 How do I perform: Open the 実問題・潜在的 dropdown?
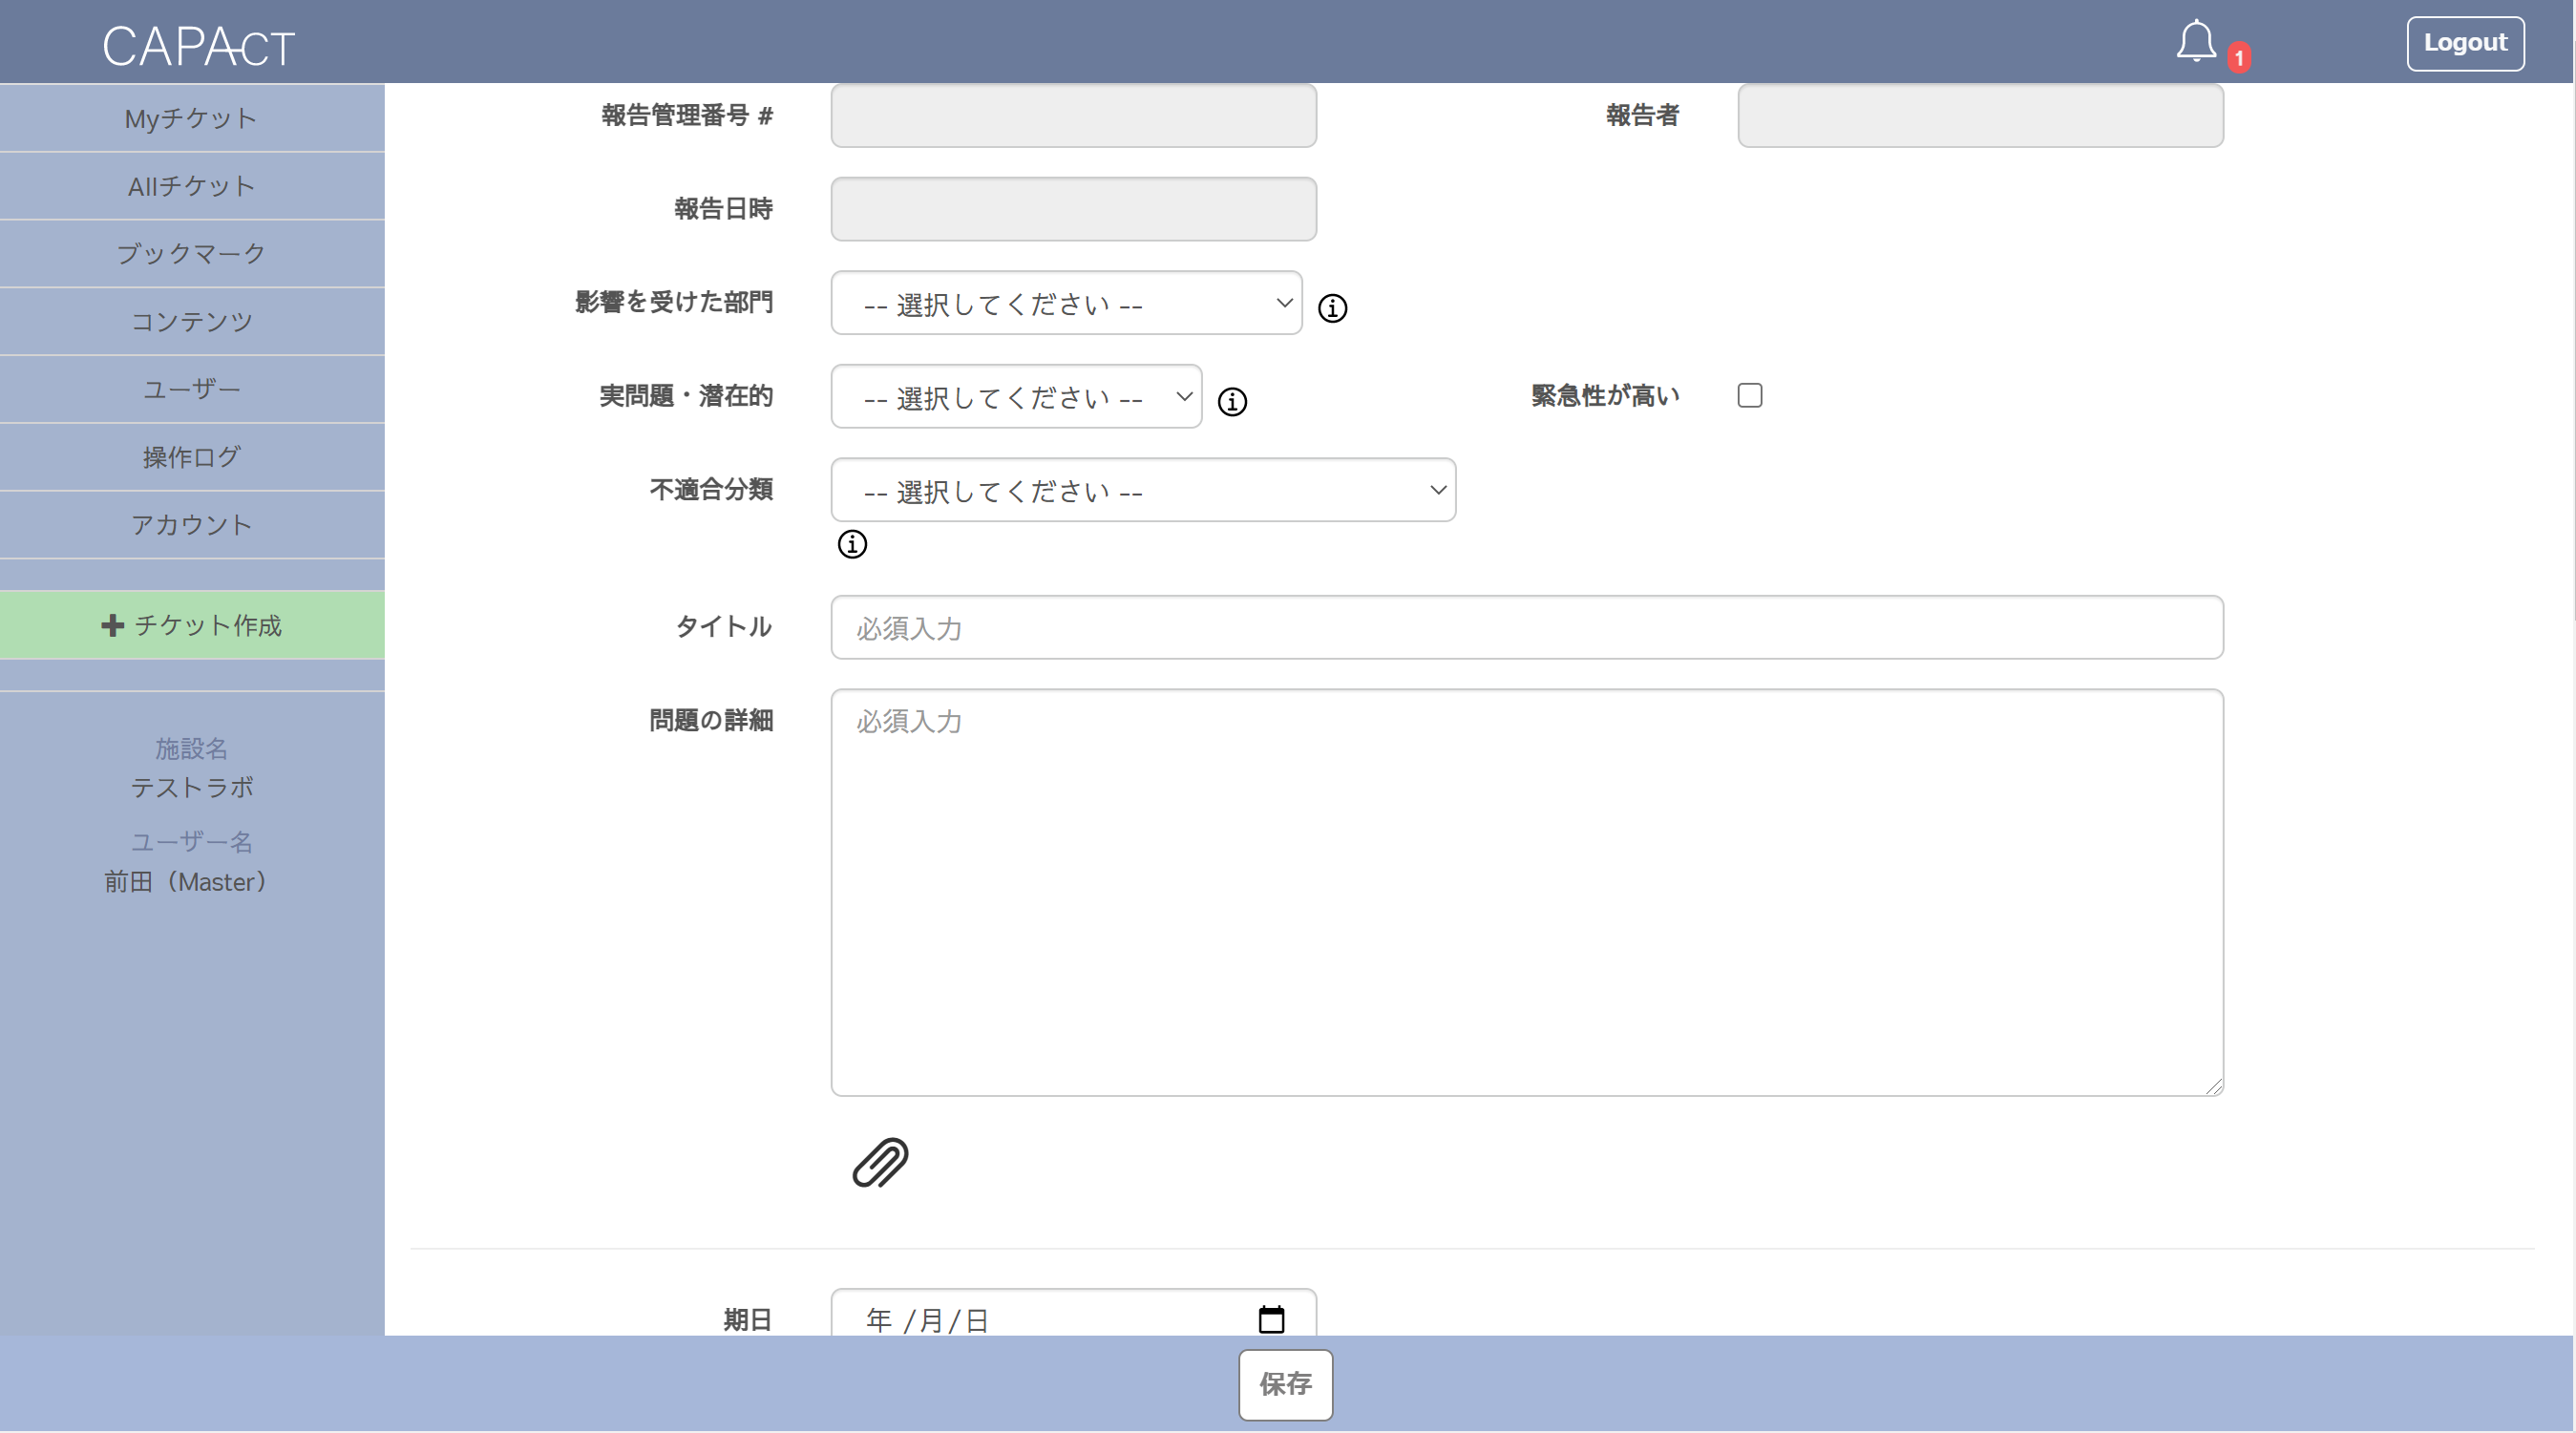(x=1016, y=397)
